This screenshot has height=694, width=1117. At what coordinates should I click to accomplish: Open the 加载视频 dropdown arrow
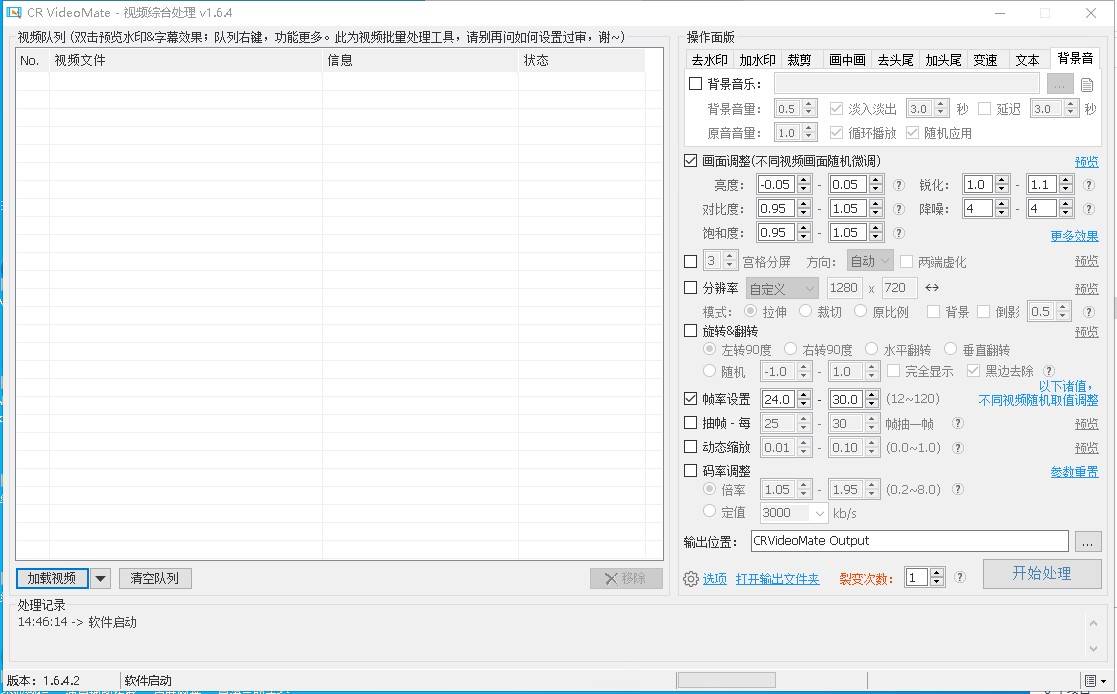point(100,579)
